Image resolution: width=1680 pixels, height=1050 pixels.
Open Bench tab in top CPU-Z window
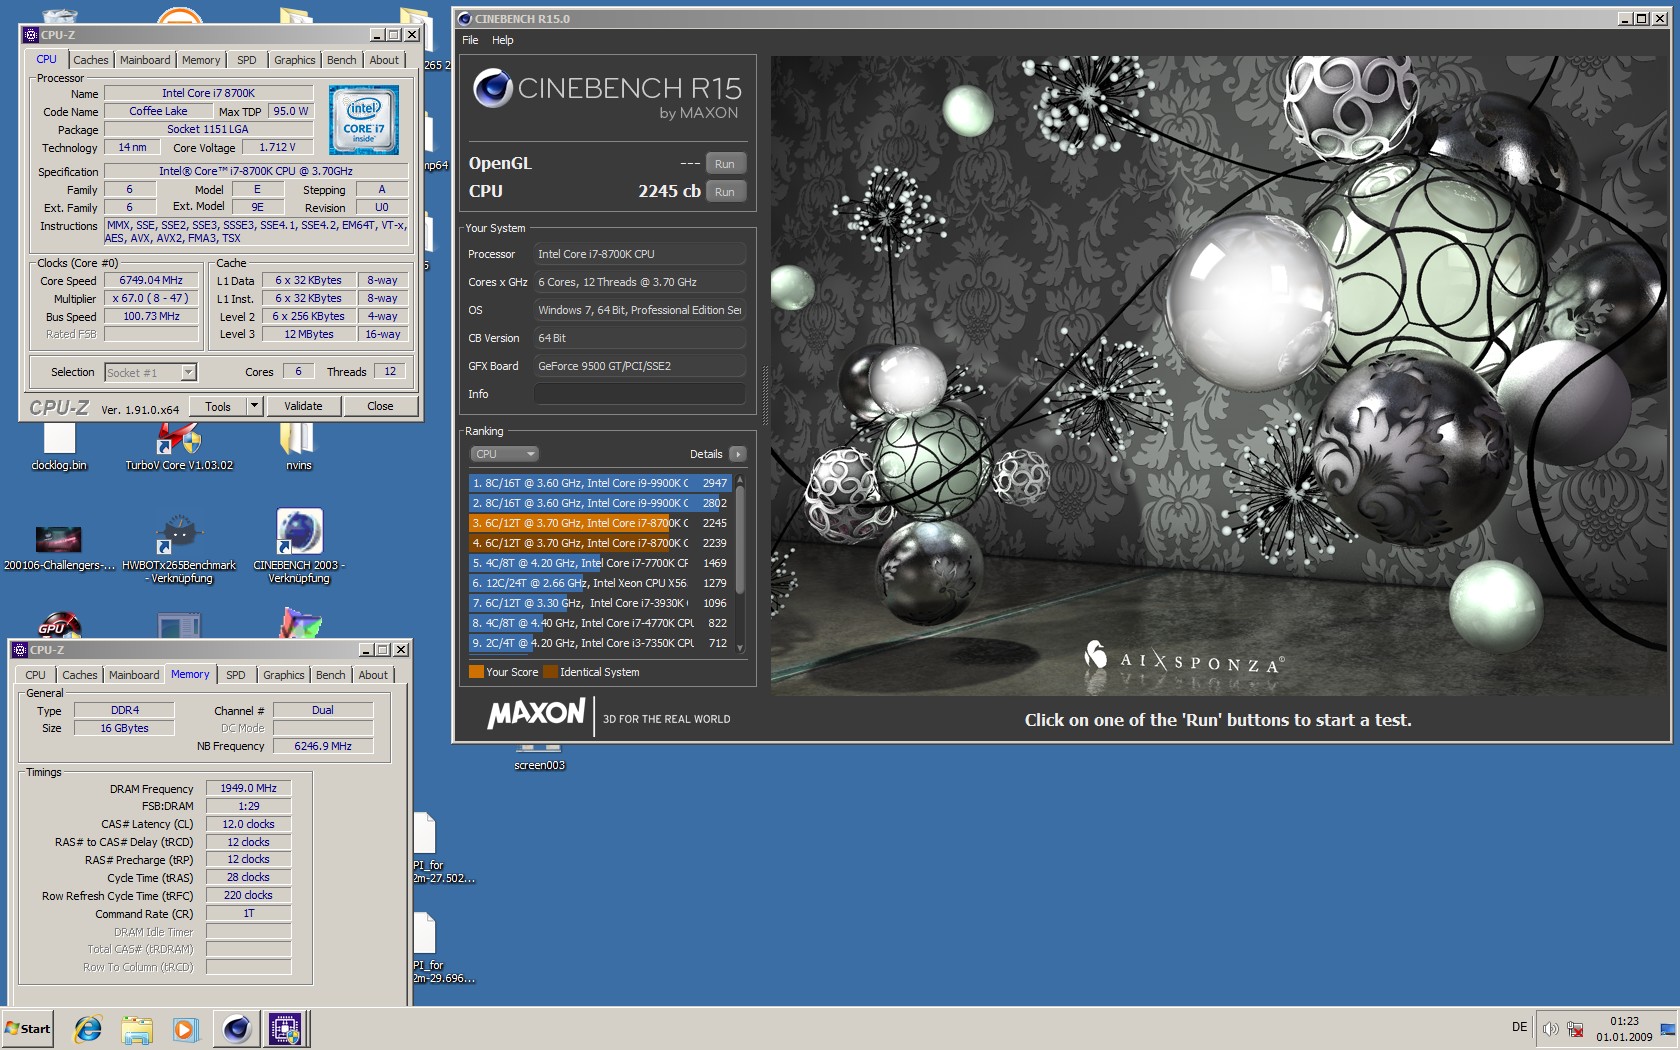(x=341, y=60)
